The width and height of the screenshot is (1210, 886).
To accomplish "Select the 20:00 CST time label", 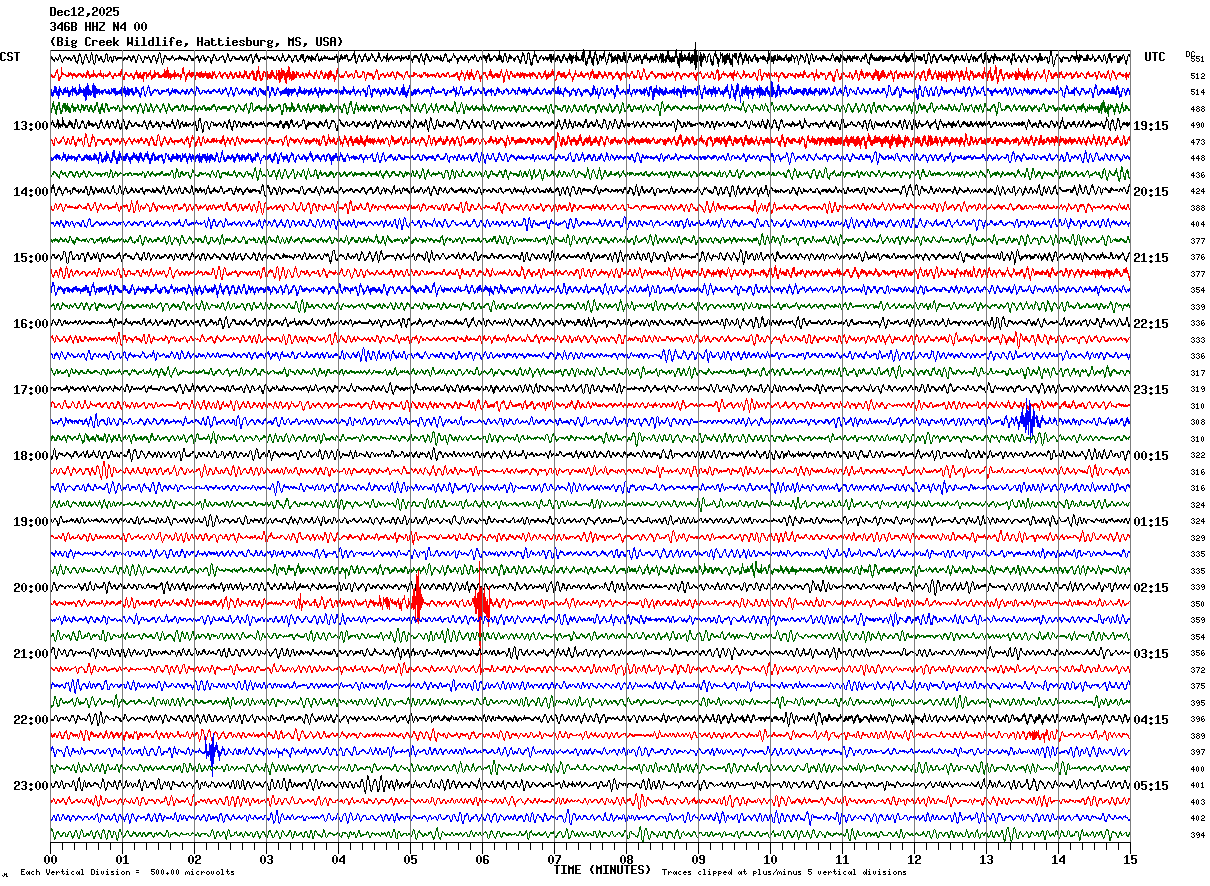I will [30, 588].
